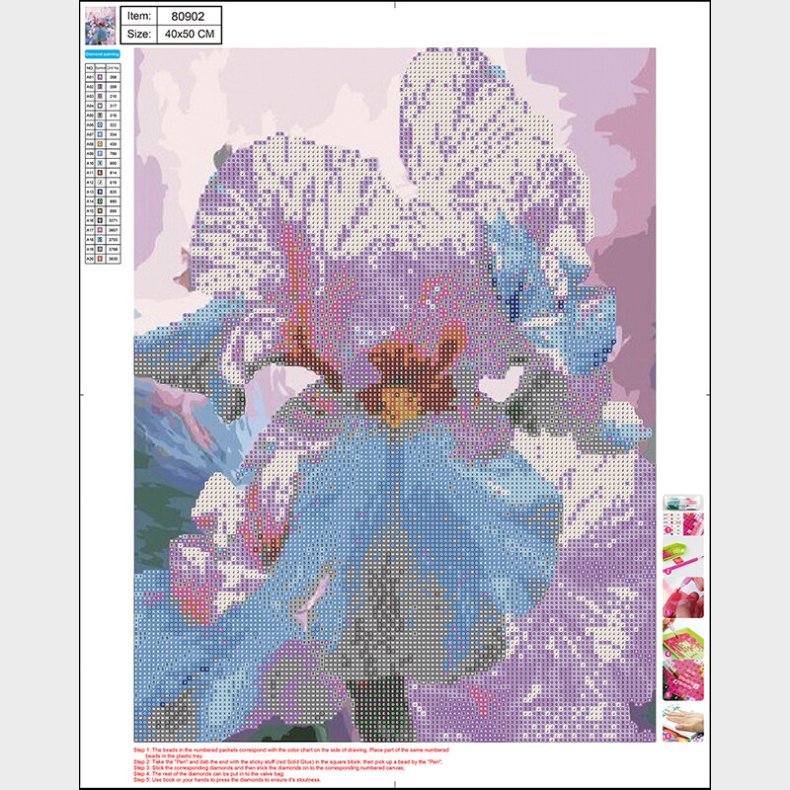This screenshot has height=790, width=790.
Task: Click the A11 dark red symbol icon
Action: tap(100, 173)
